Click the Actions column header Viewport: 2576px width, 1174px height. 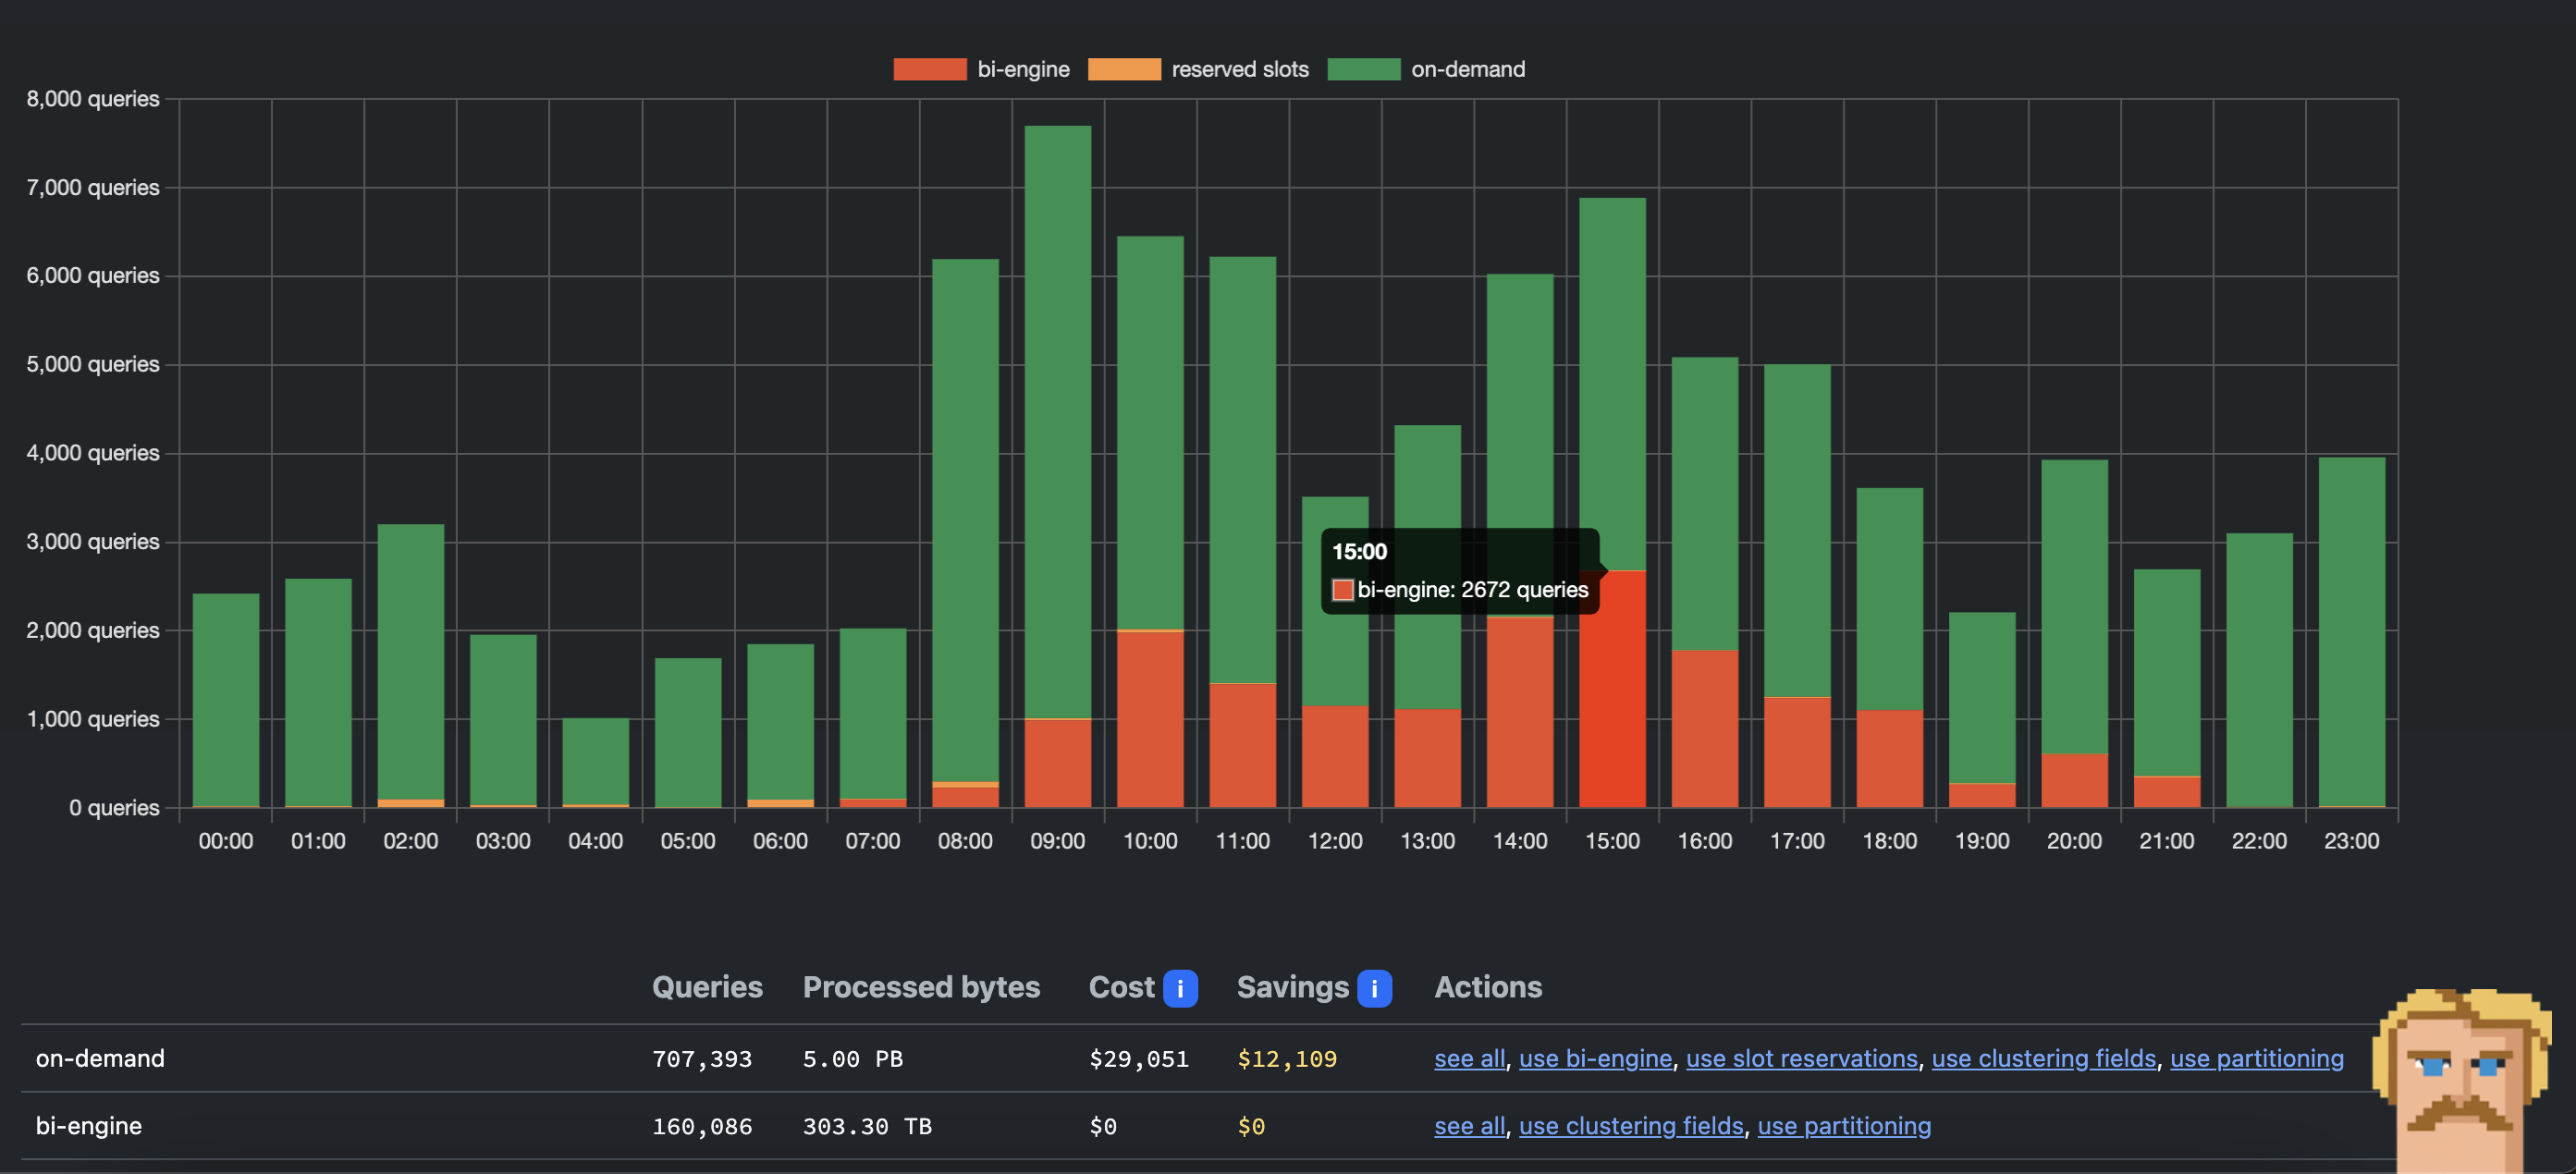[x=1488, y=988]
